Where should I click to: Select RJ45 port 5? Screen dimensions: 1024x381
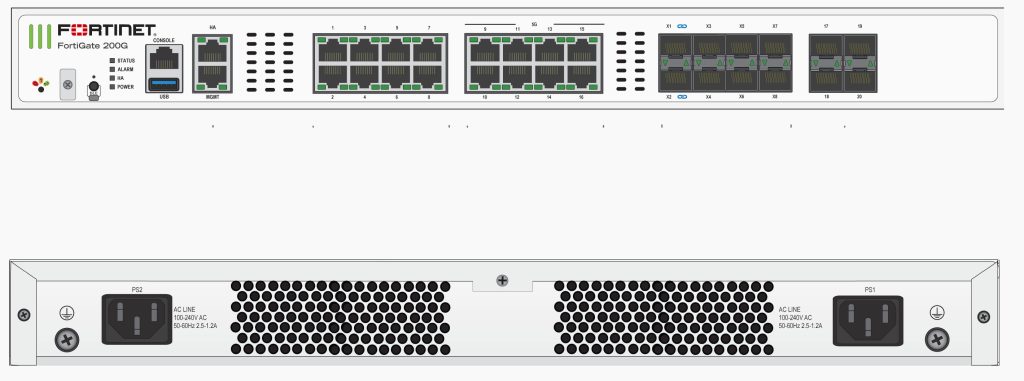pos(396,50)
